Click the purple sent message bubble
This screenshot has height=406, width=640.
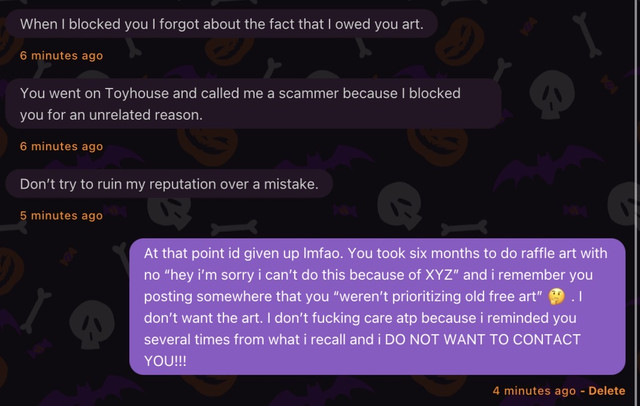(378, 307)
